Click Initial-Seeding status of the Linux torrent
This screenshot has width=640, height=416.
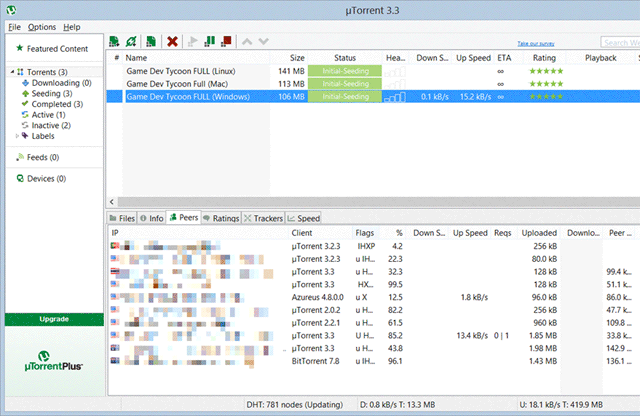[x=345, y=71]
